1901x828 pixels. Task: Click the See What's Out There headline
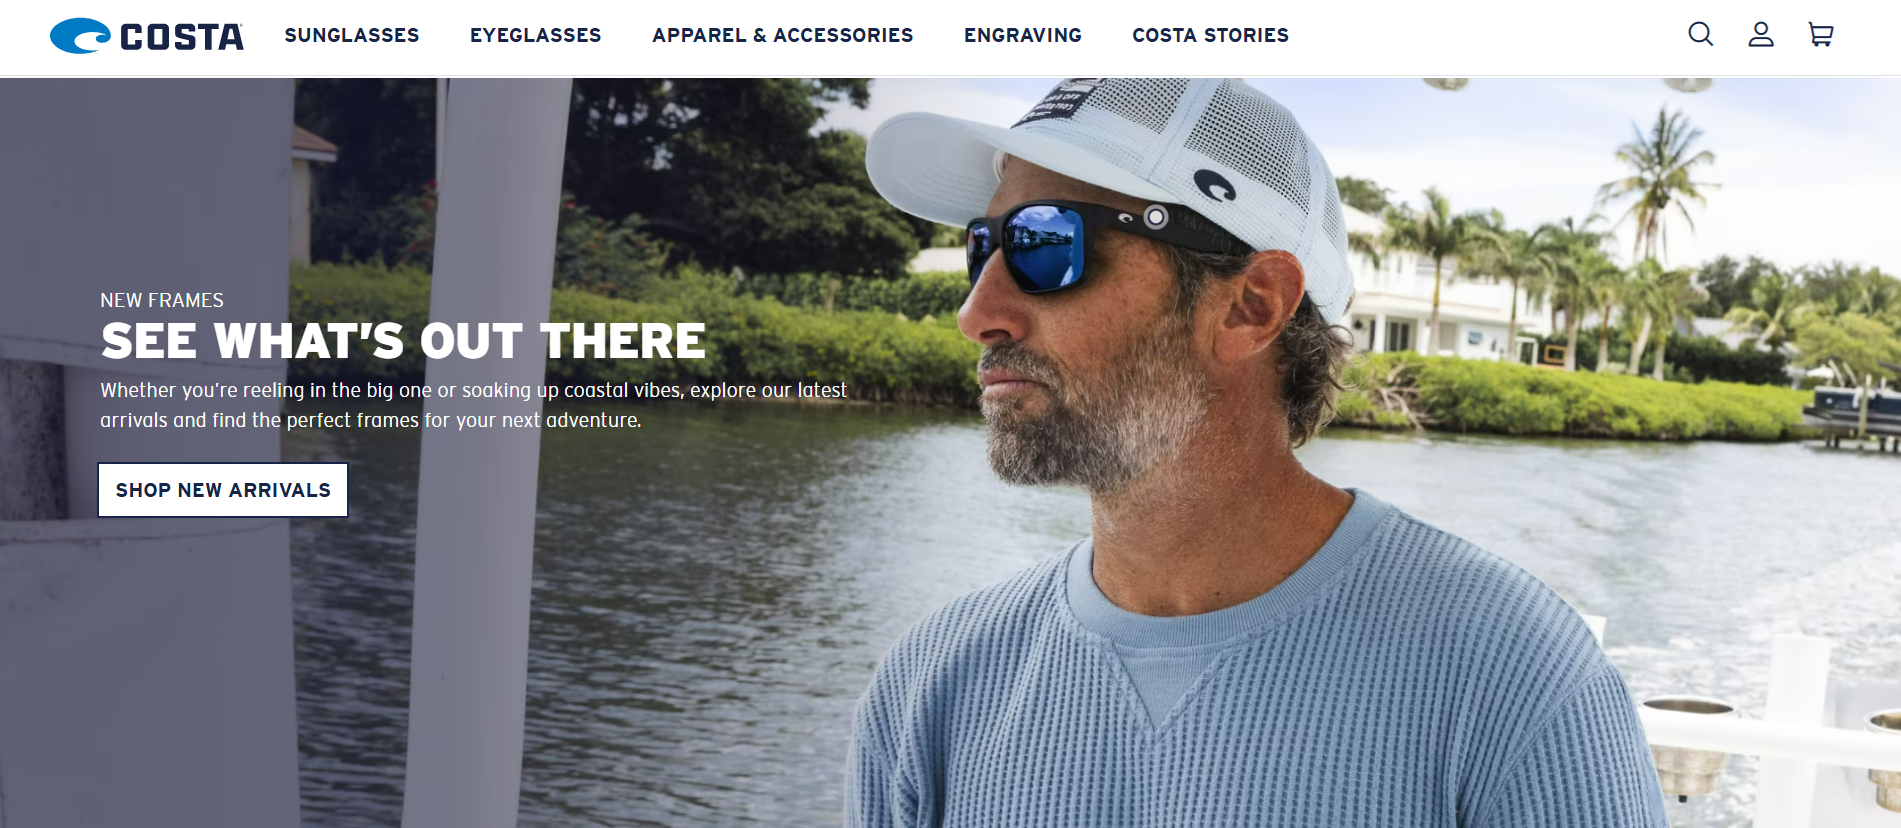403,341
